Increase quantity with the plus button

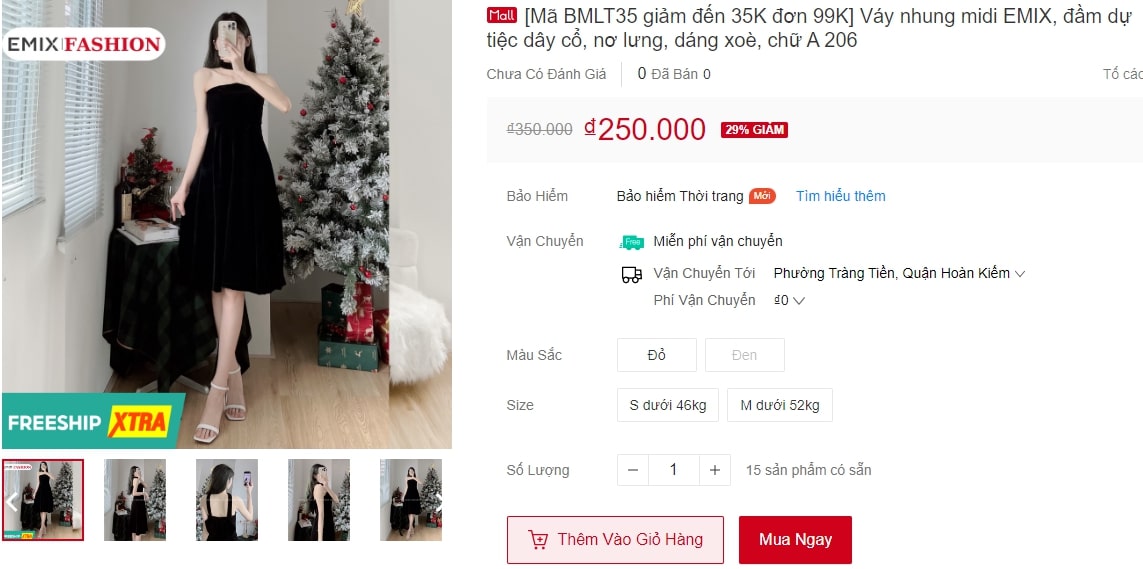coord(715,470)
